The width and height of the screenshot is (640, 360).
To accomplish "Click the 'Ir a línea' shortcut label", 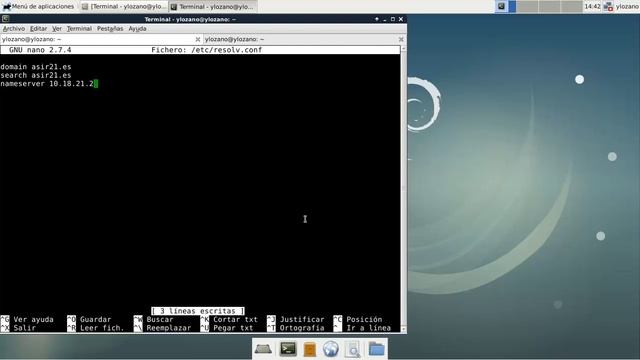I will (369, 328).
